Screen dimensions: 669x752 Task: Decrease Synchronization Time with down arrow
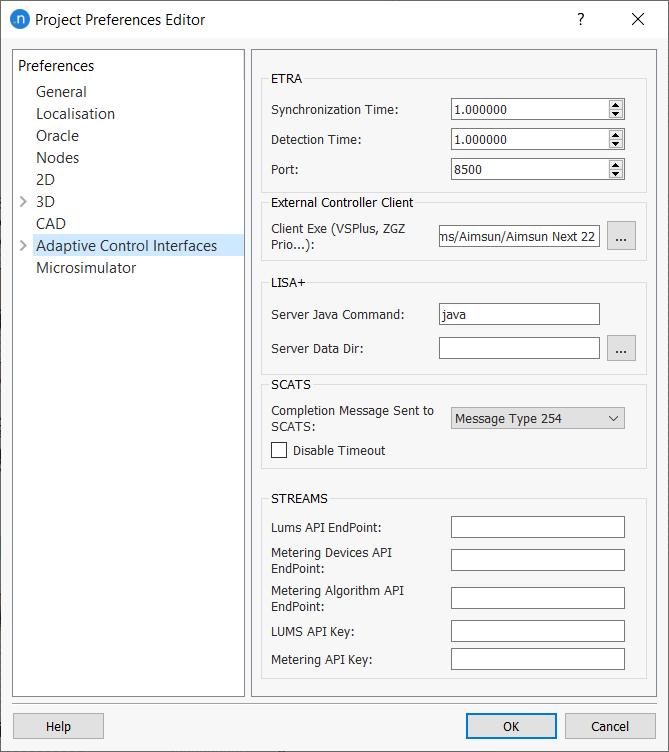[616, 114]
